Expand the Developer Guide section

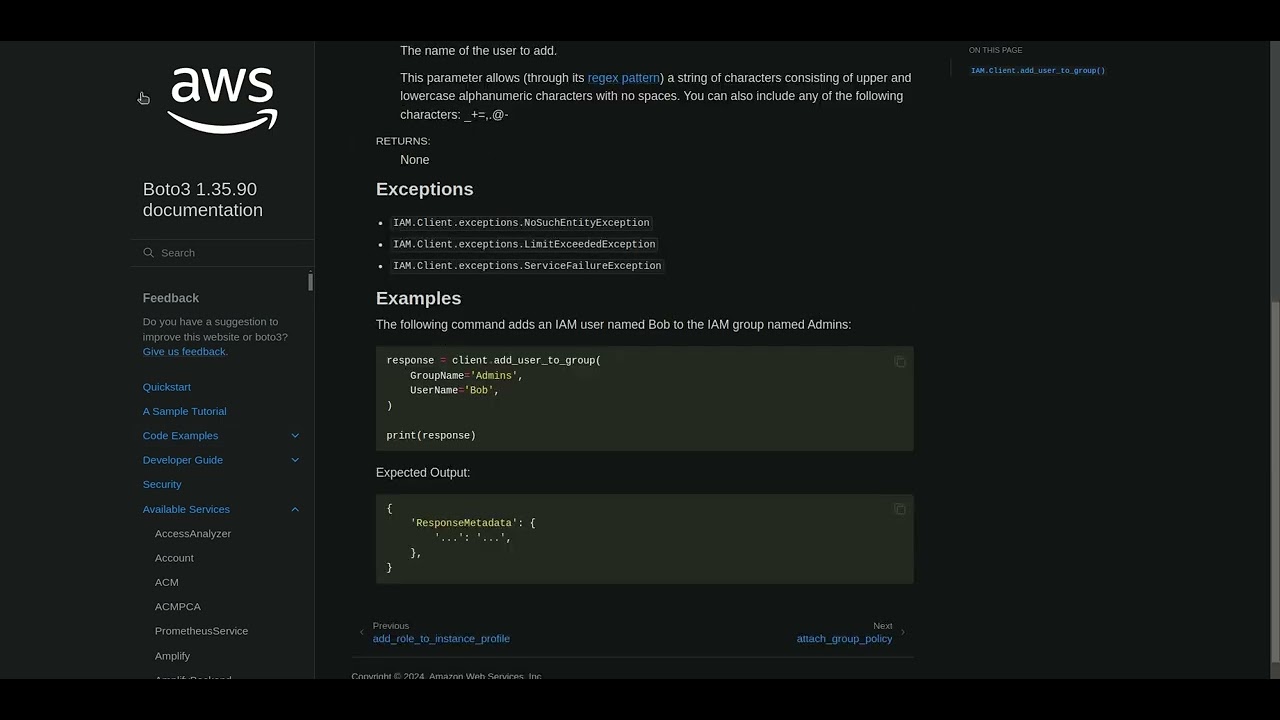click(295, 460)
